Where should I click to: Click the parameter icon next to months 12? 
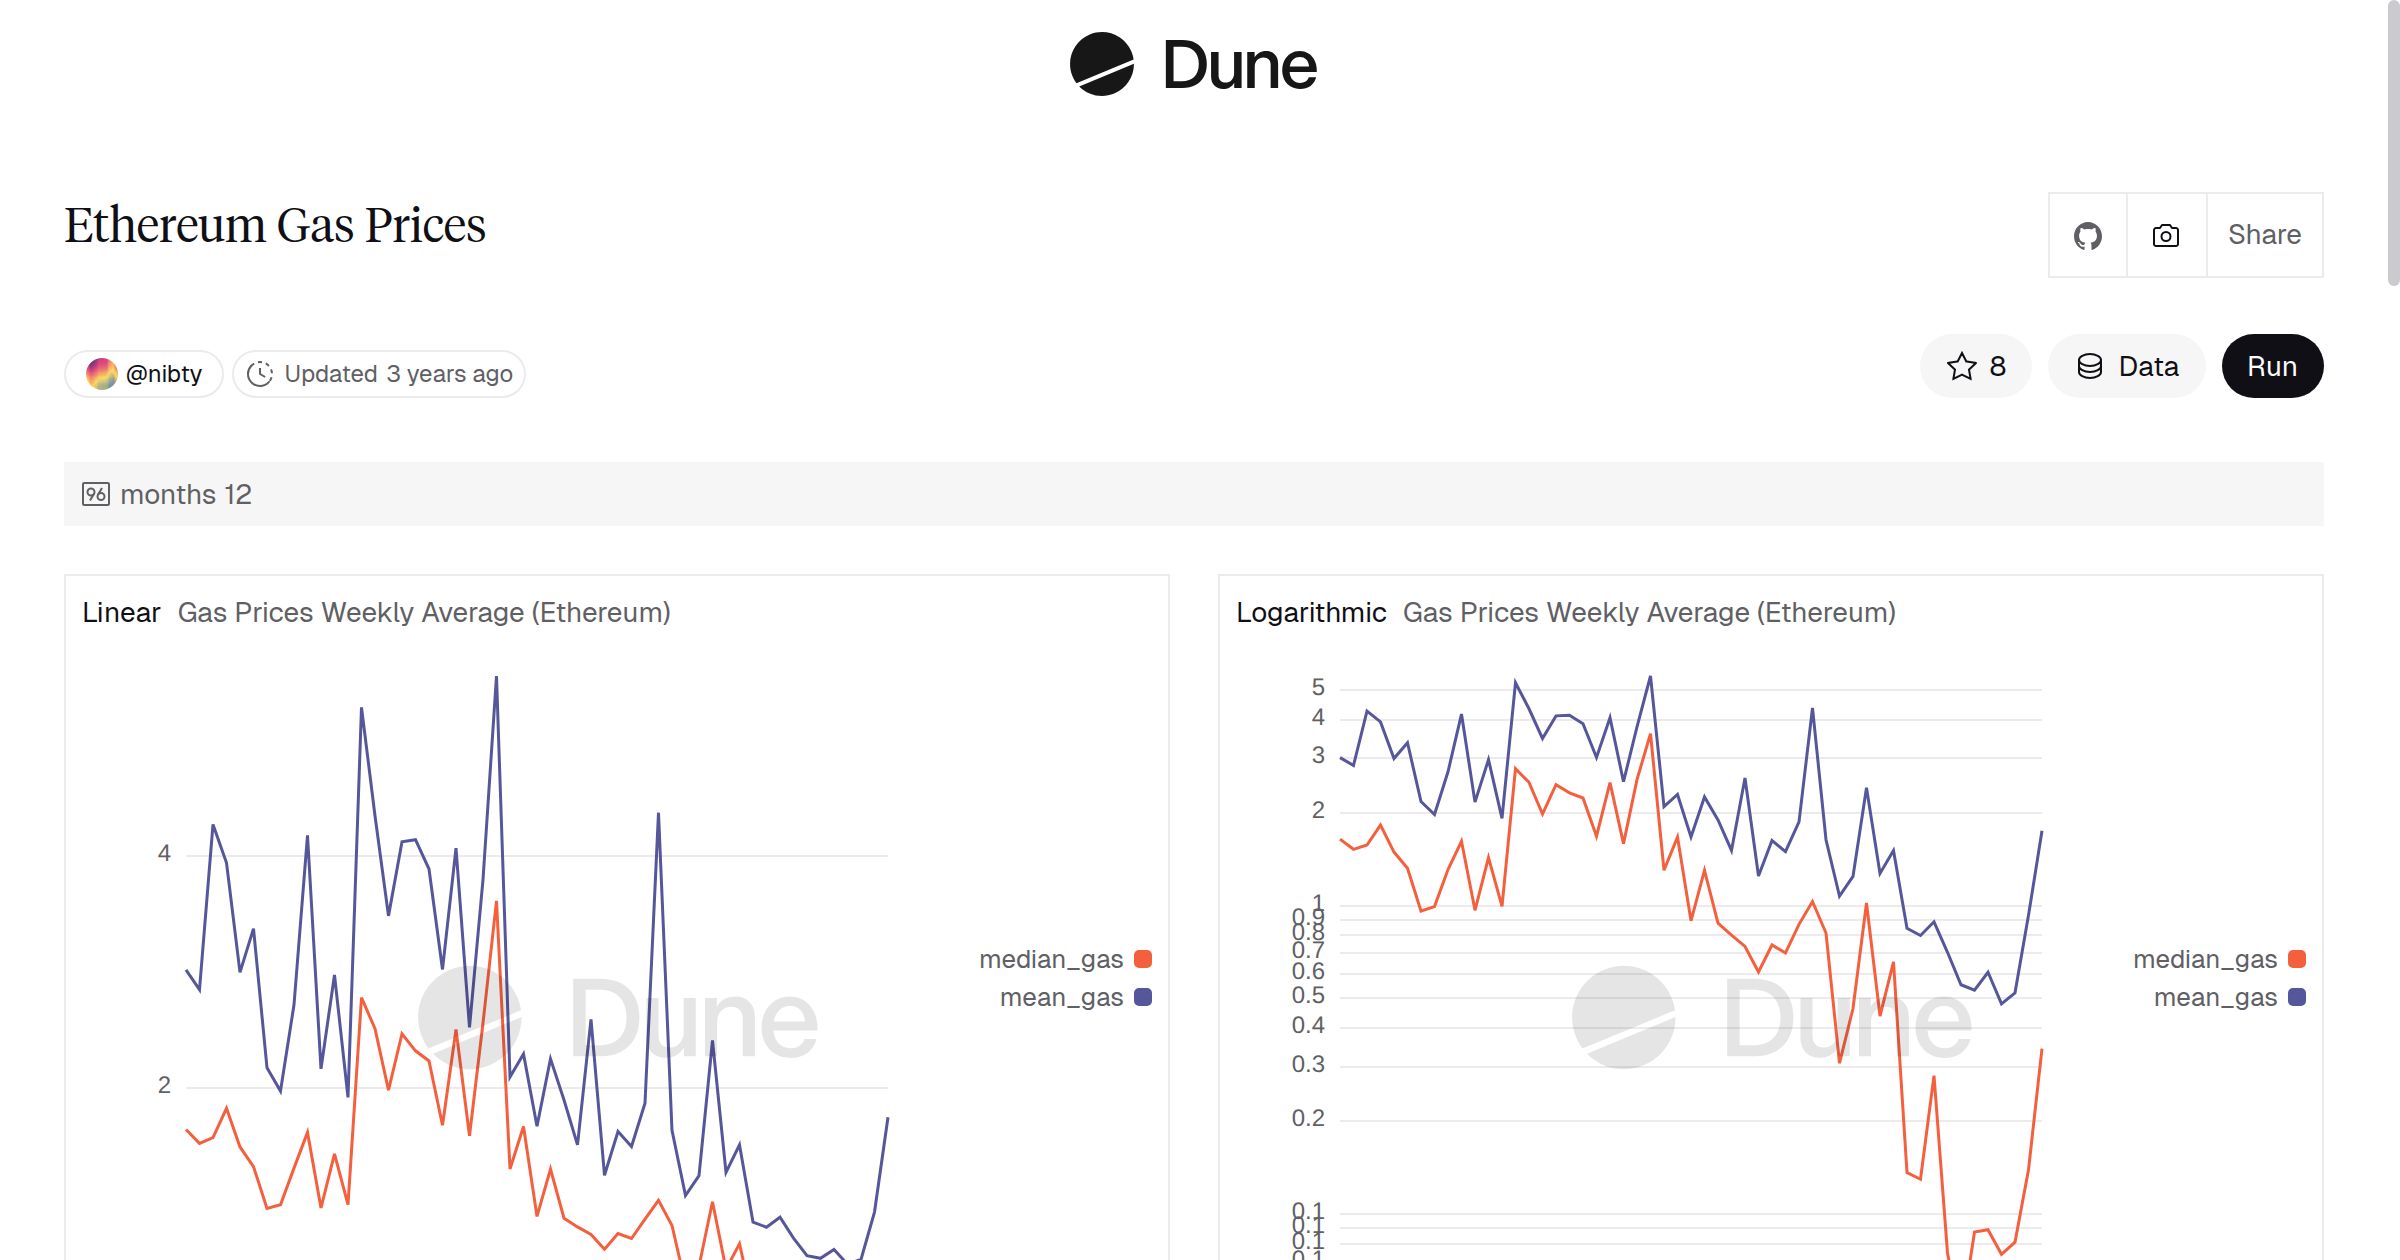click(97, 493)
